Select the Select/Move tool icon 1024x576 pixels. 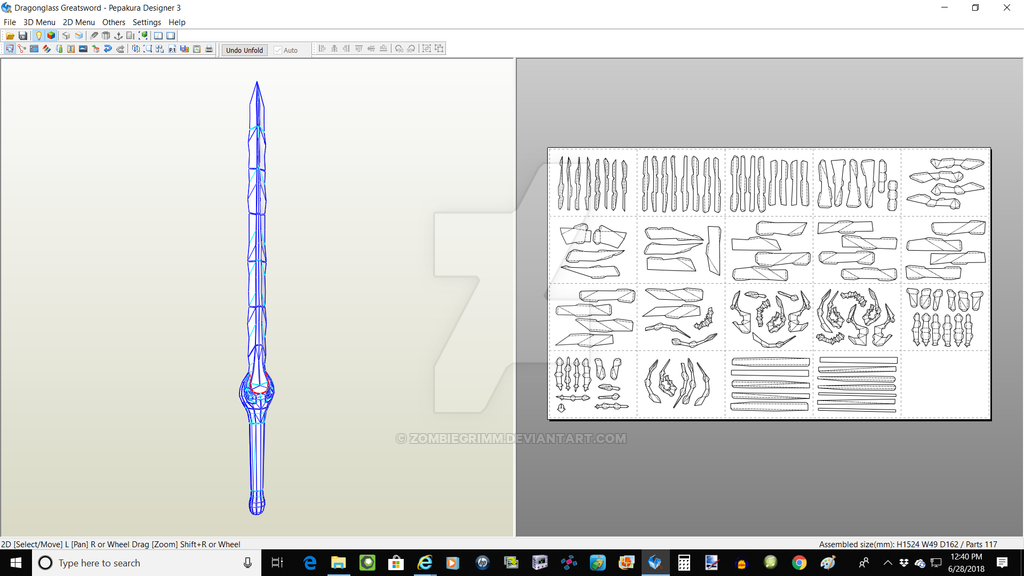10,49
